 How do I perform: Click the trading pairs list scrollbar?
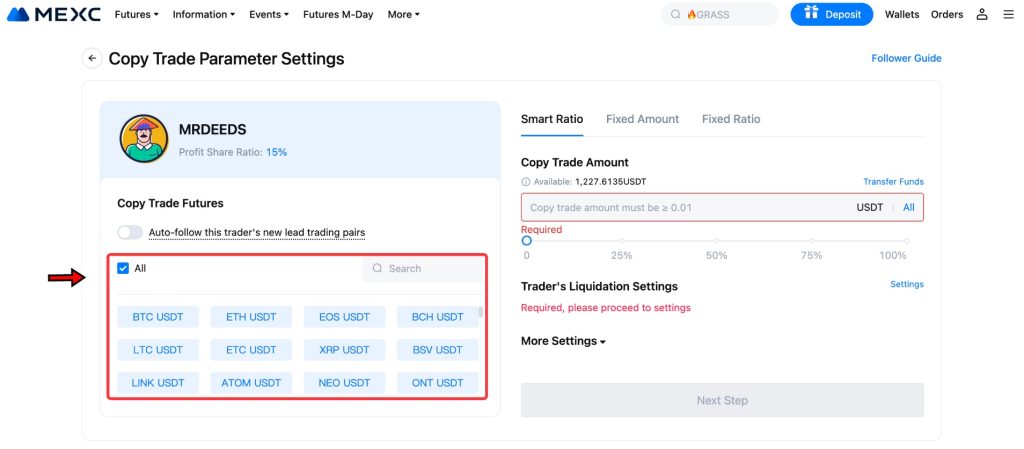(x=481, y=312)
